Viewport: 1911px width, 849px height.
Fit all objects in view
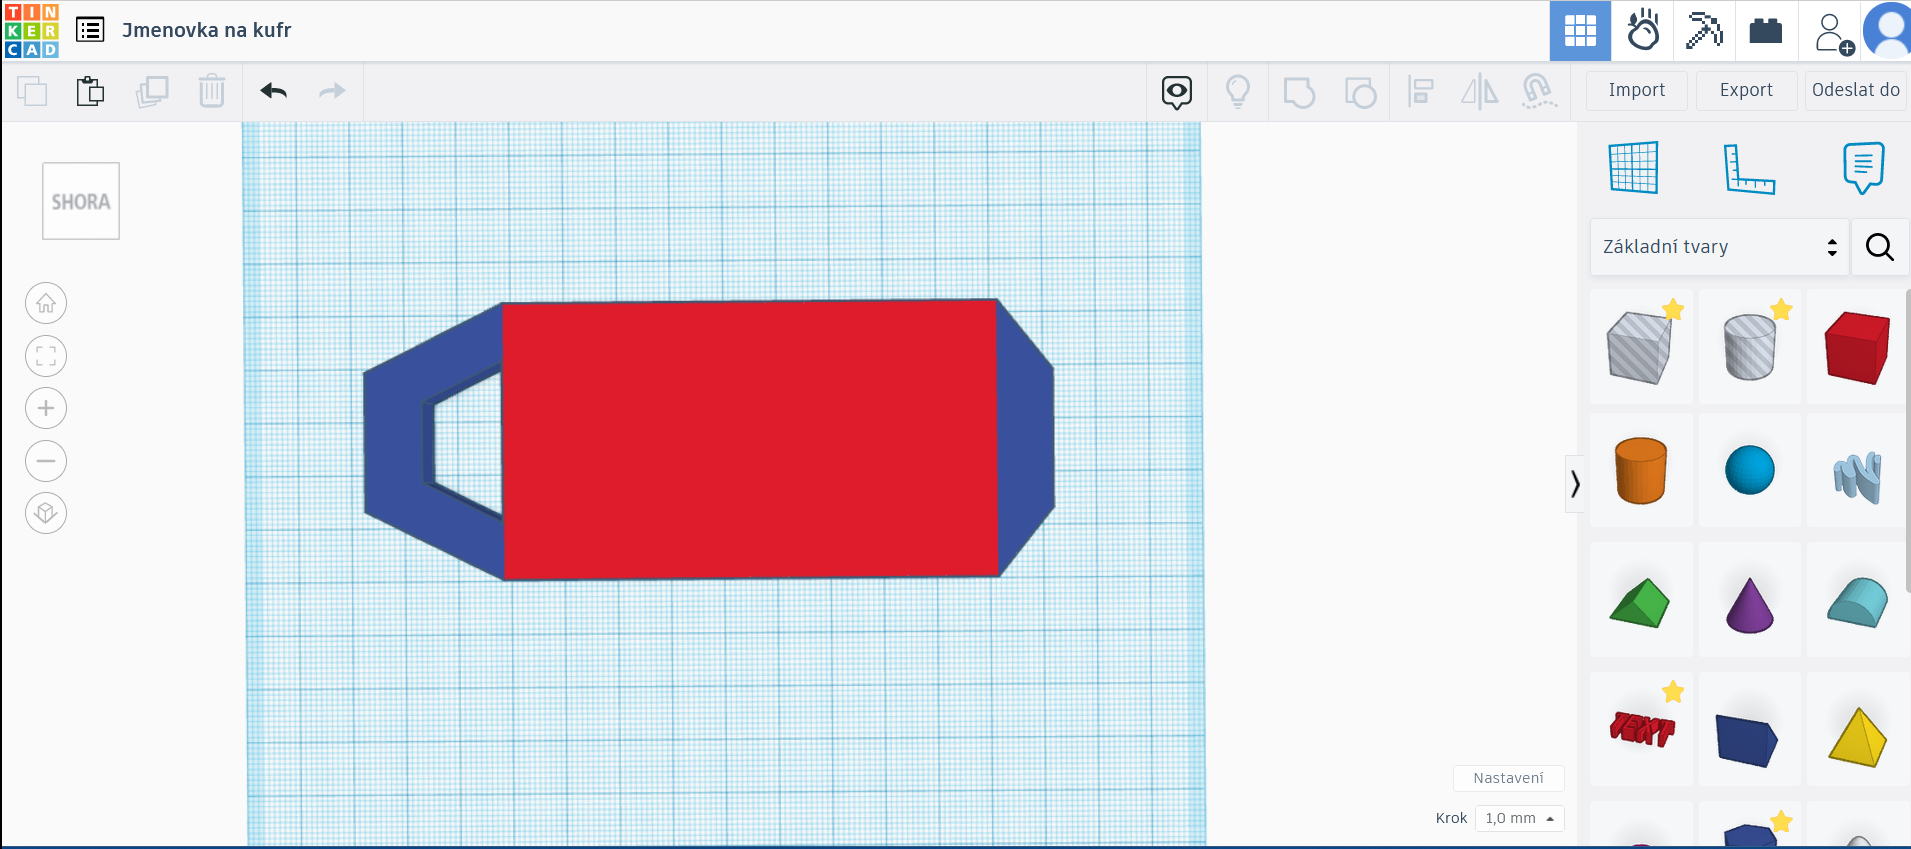(x=46, y=356)
